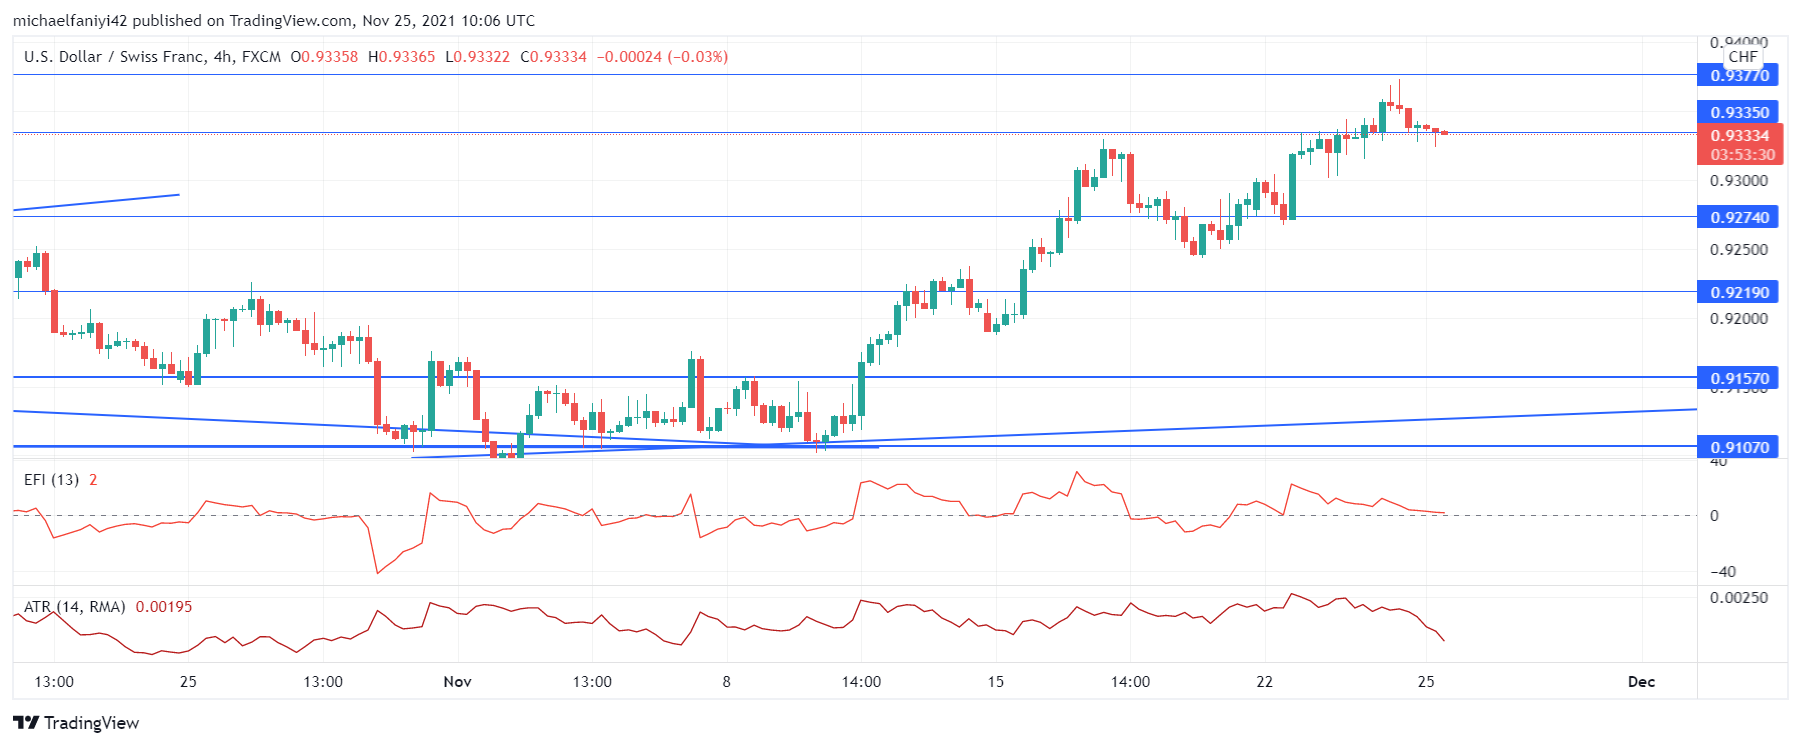
Task: Click the 03:53:30 countdown timer
Action: (x=1742, y=155)
